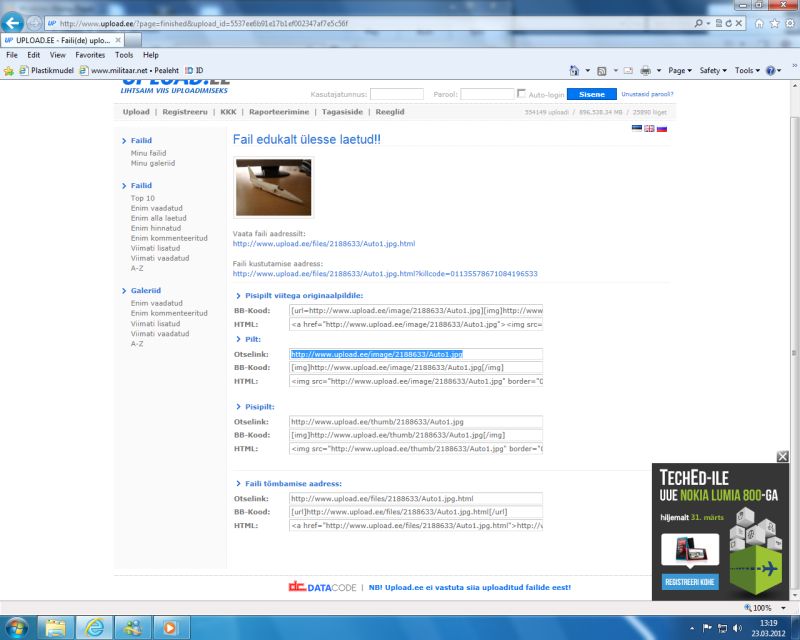Click the uploaded image thumbnail
The width and height of the screenshot is (800, 640).
273,187
